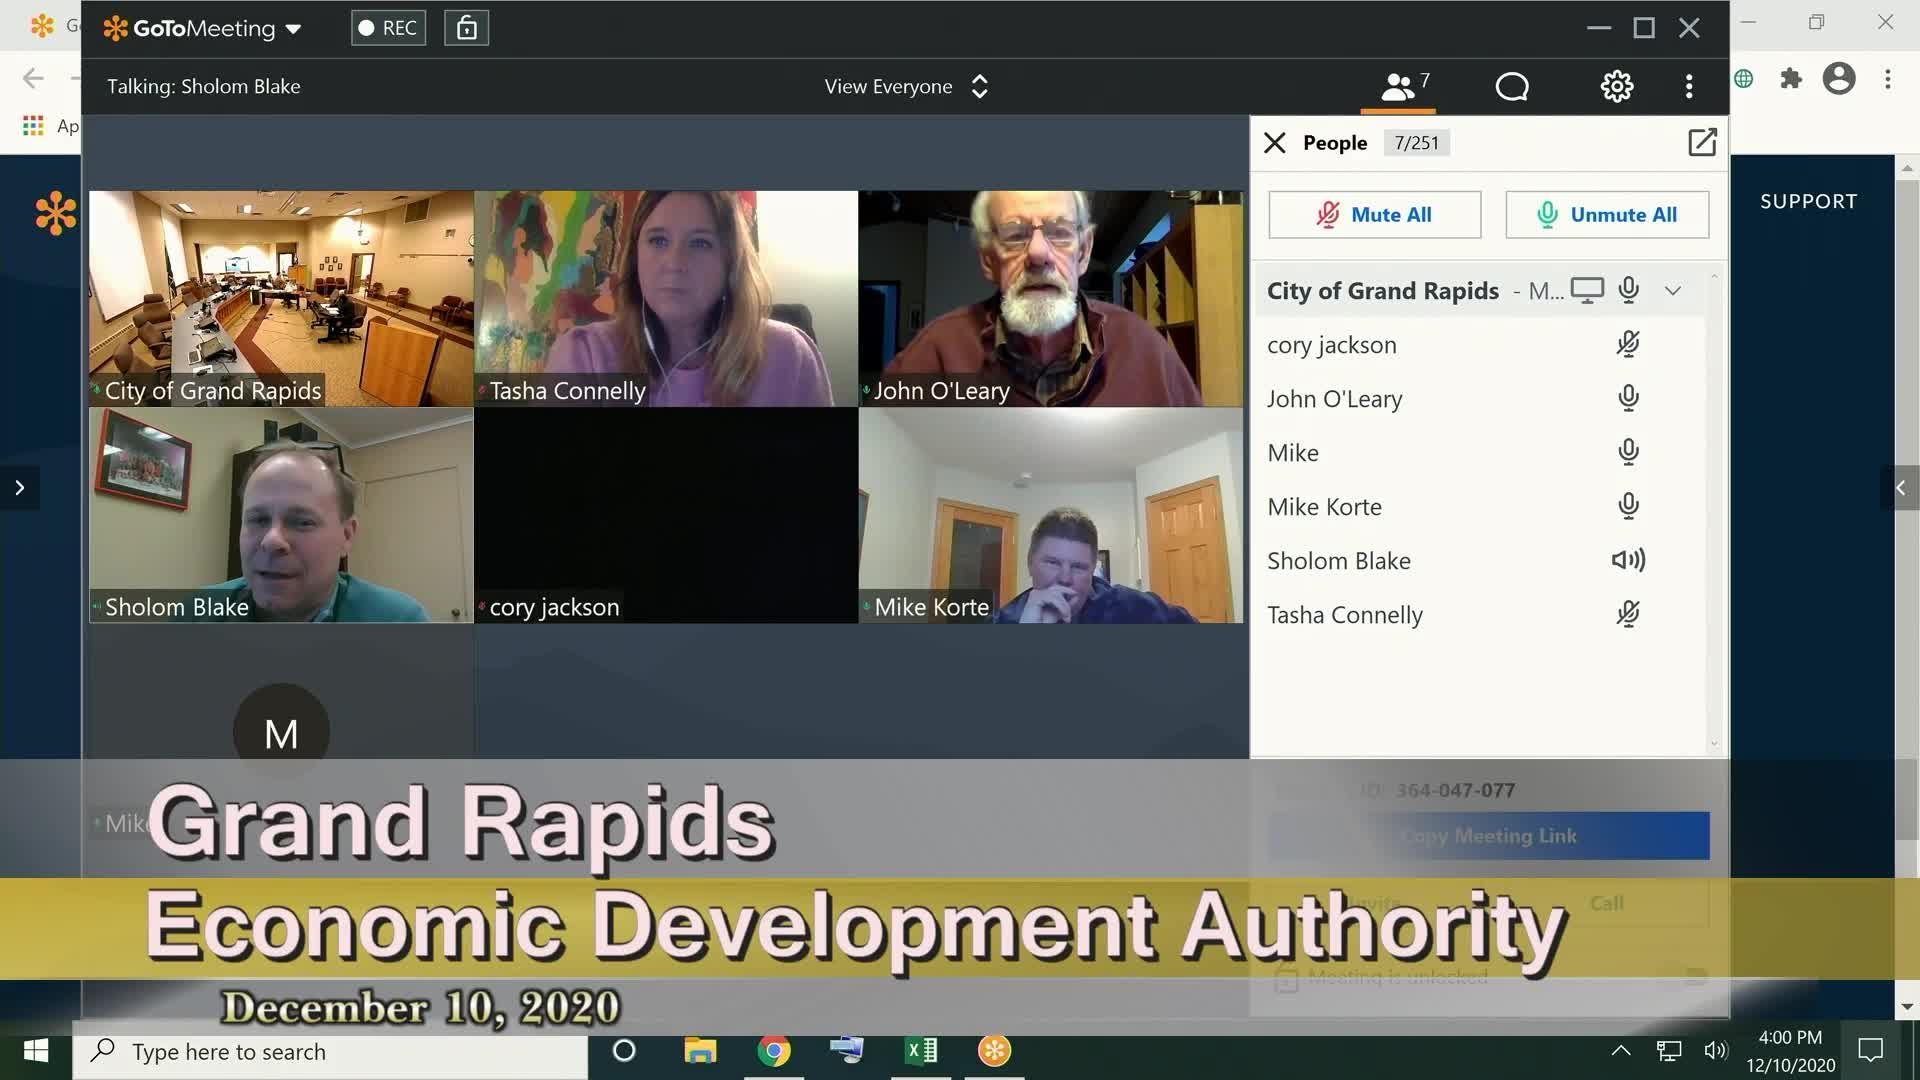This screenshot has height=1080, width=1920.
Task: Click the City of Grand Rapids screen-share icon
Action: tap(1586, 290)
